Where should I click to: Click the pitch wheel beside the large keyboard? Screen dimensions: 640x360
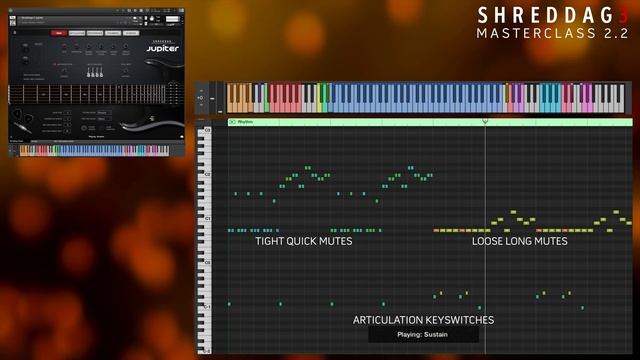212,98
